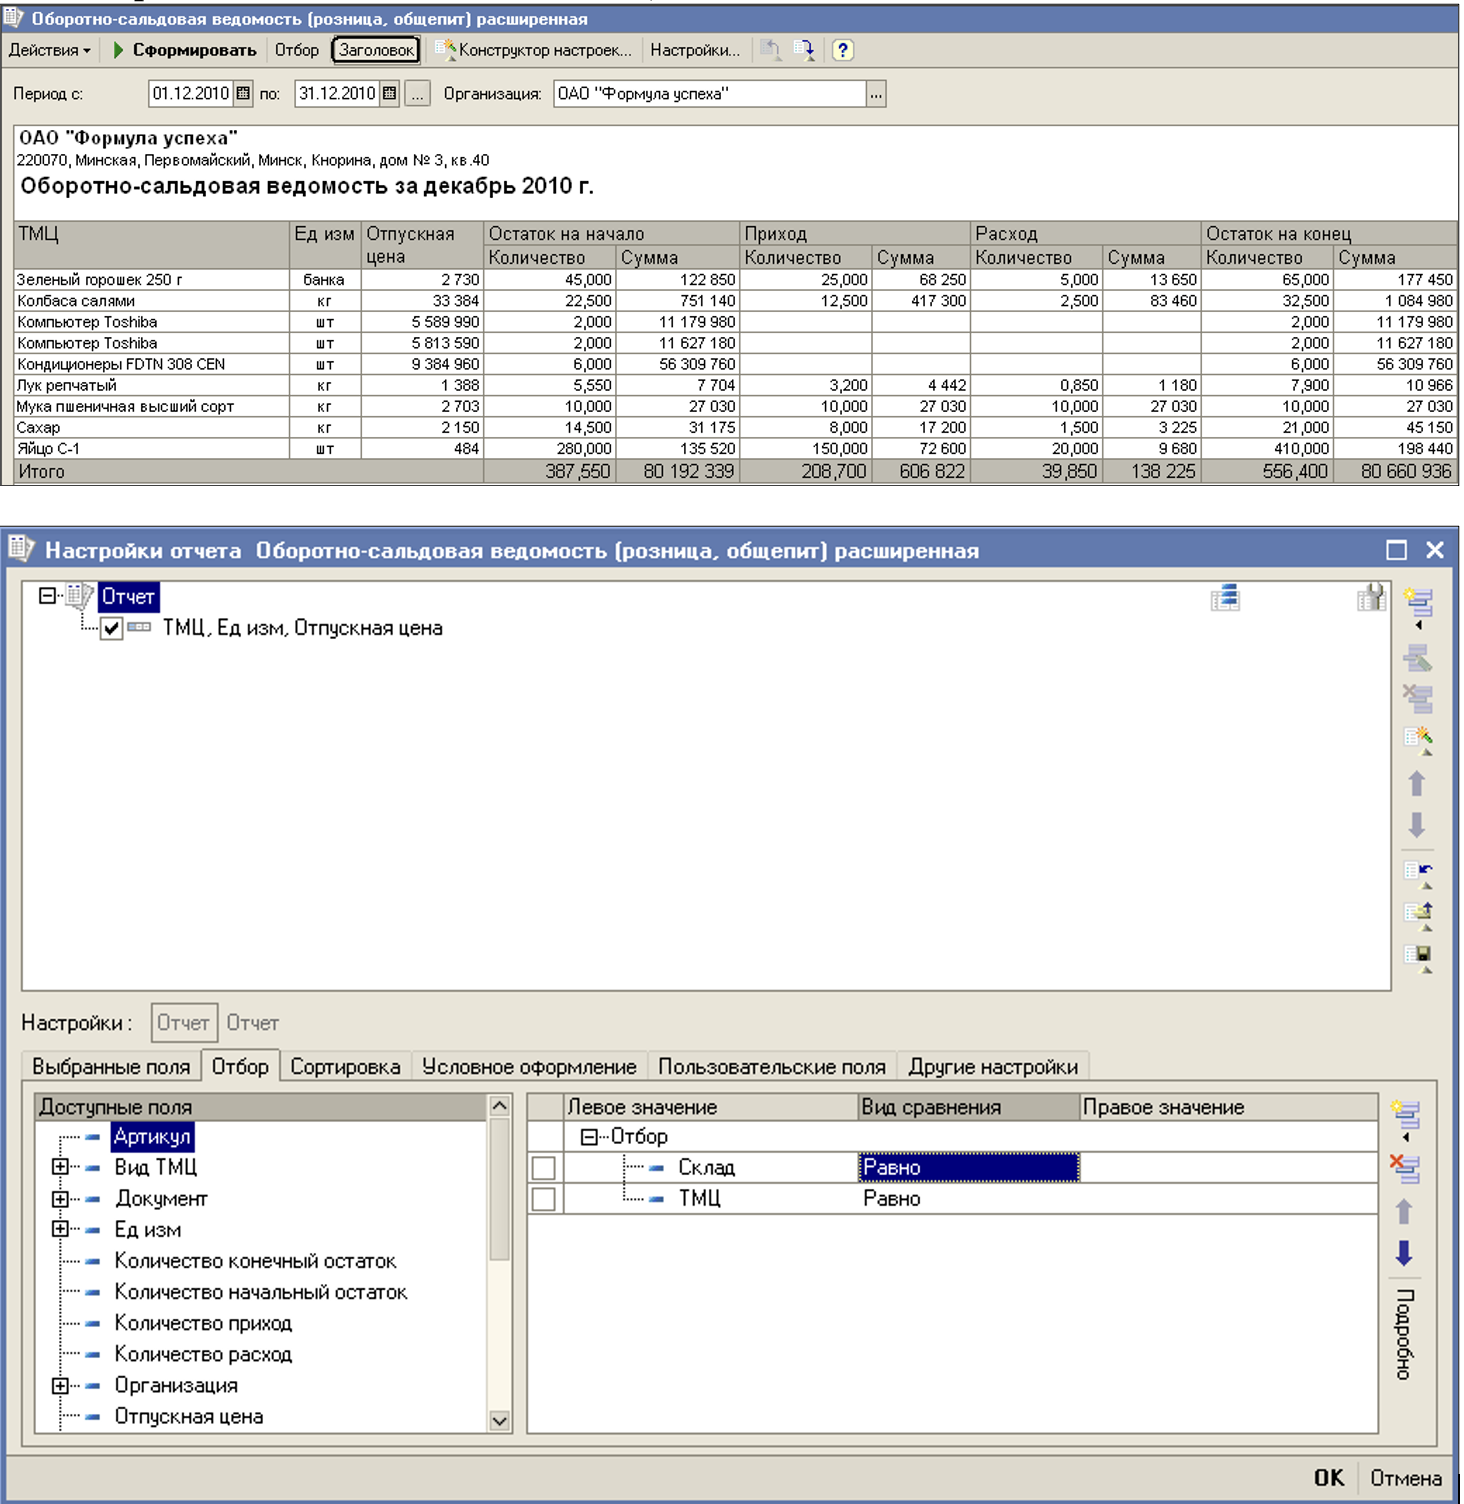Click add new filter item icon
Screen dimensions: 1464x1504
pyautogui.click(x=1405, y=1113)
